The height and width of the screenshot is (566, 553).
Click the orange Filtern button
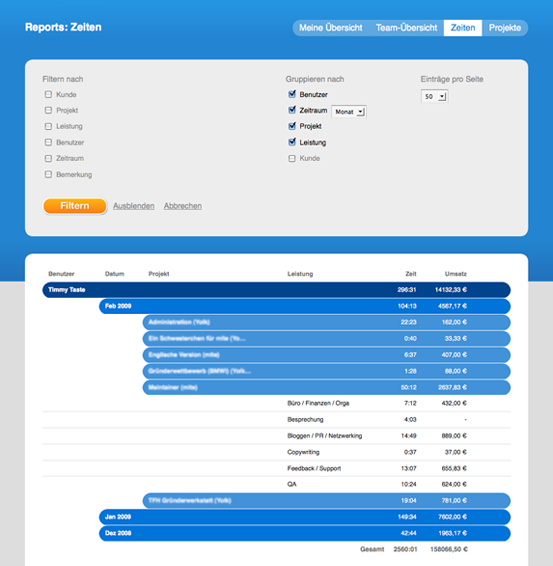[x=75, y=206]
